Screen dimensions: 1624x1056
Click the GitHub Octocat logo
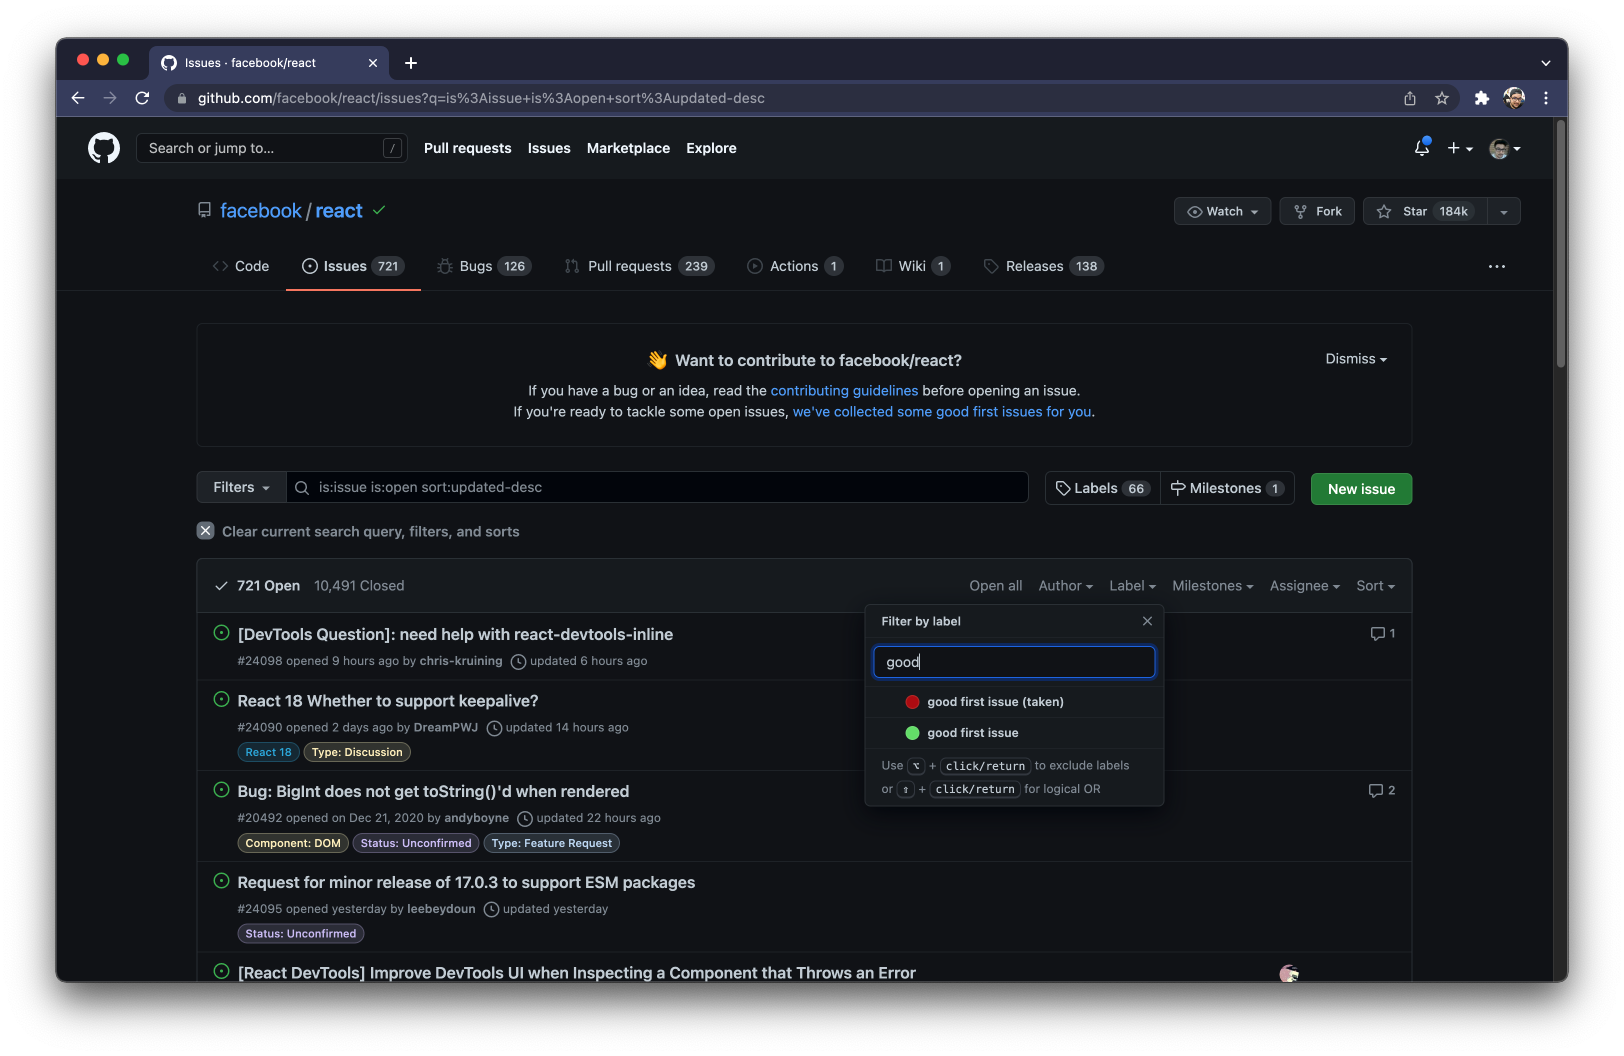coord(104,148)
